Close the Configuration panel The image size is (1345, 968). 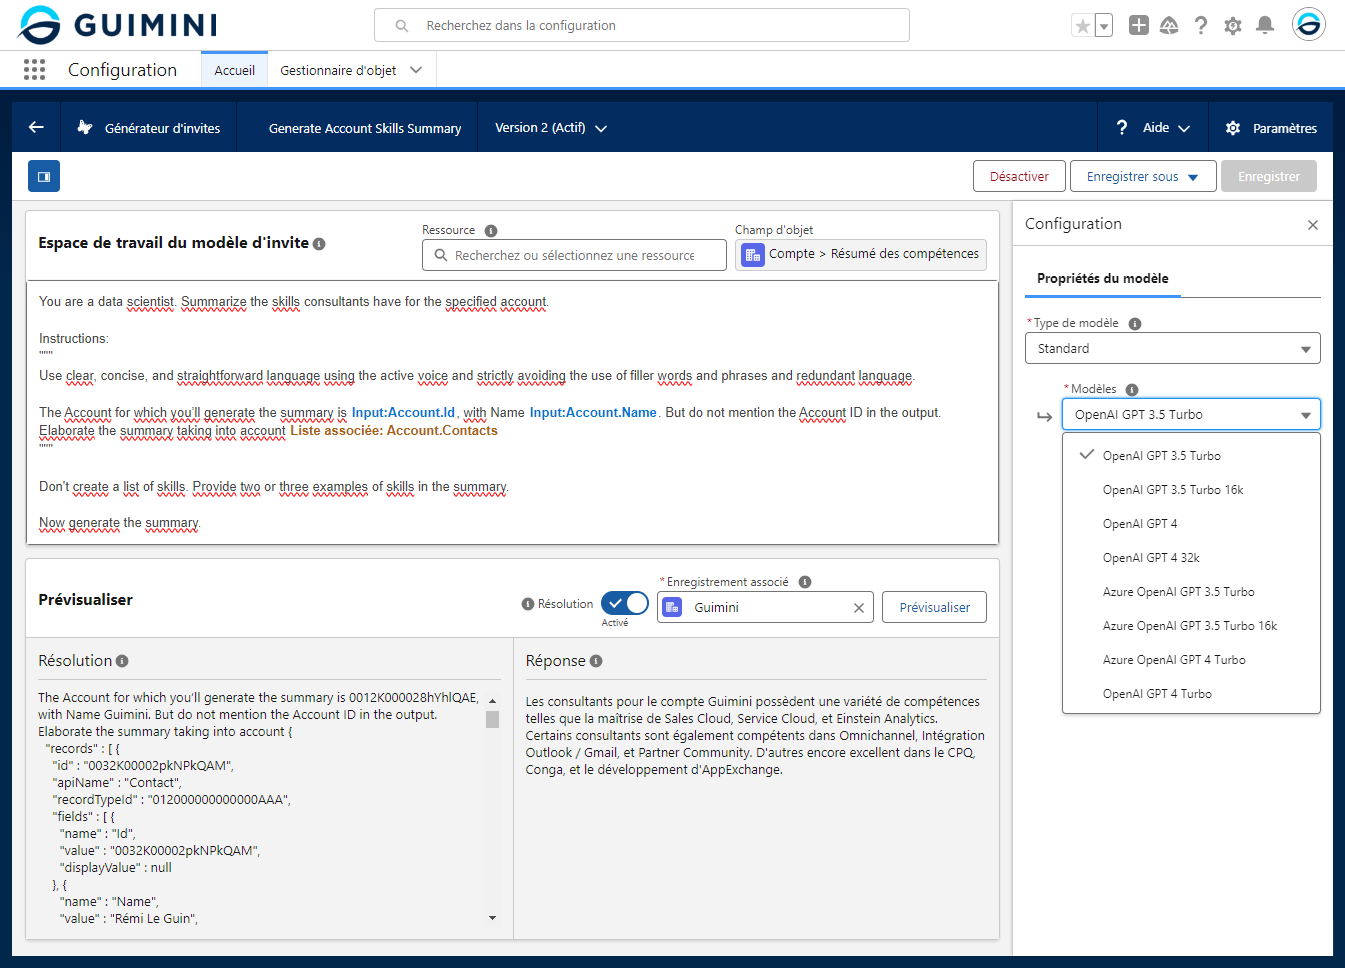coord(1313,225)
